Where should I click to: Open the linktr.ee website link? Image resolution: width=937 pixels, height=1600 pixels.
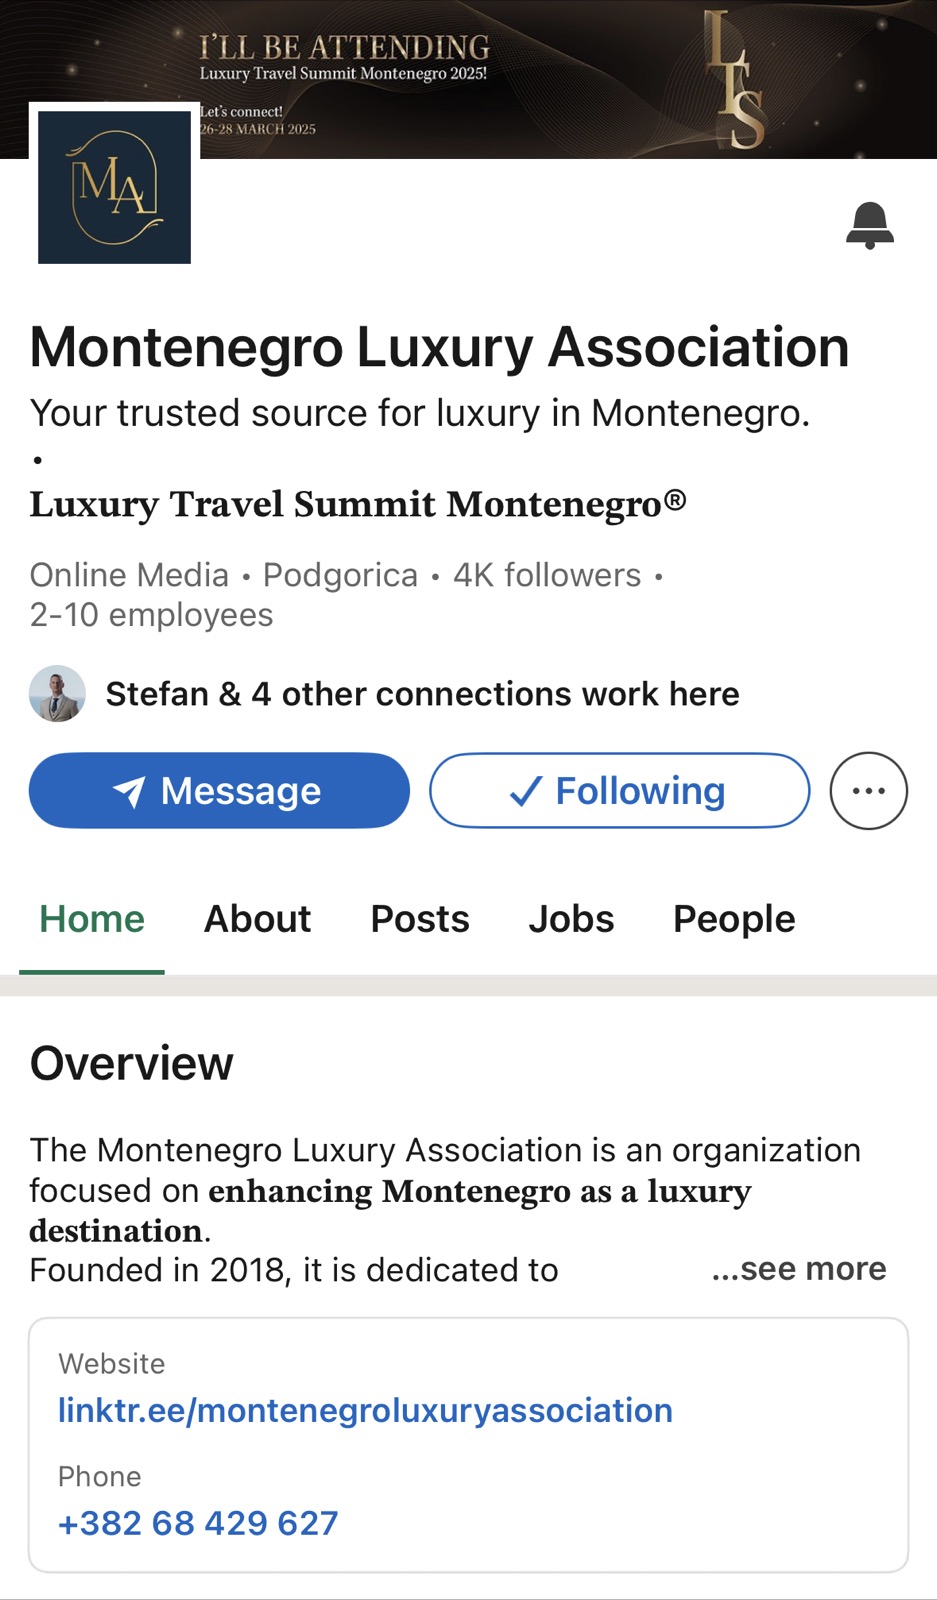(x=365, y=1410)
